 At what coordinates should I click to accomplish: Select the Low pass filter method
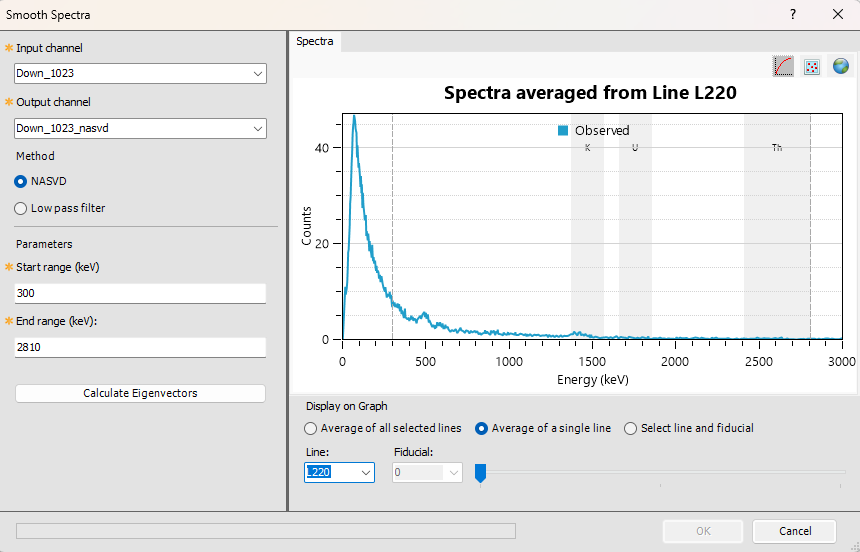point(21,208)
